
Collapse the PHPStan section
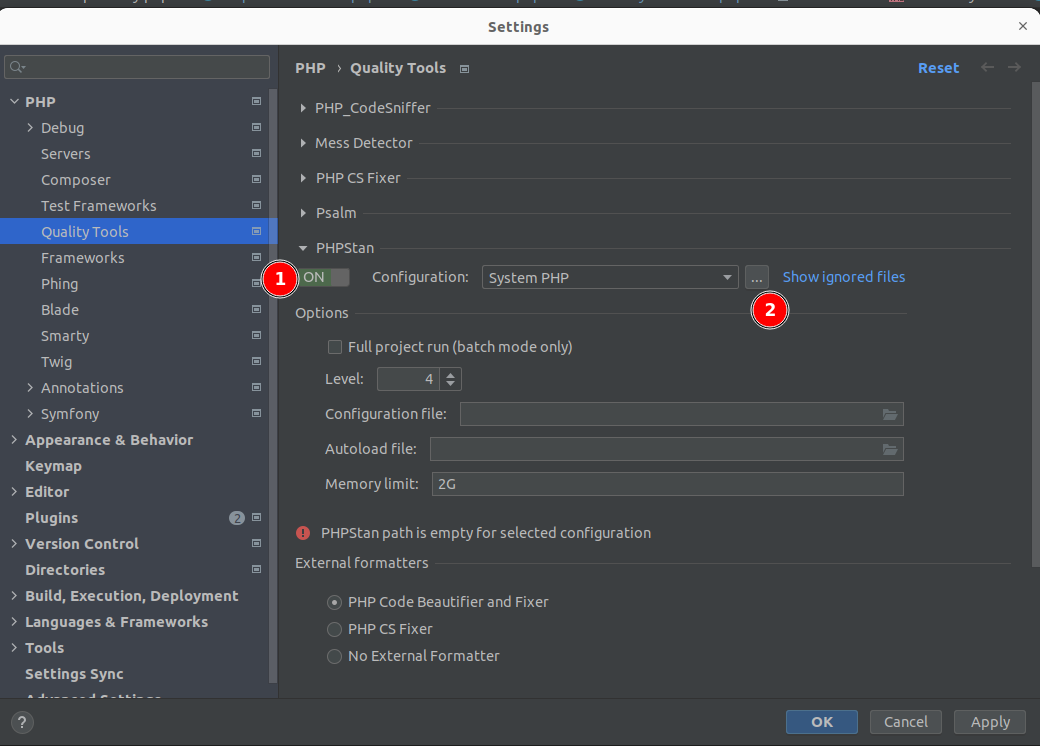tap(303, 248)
